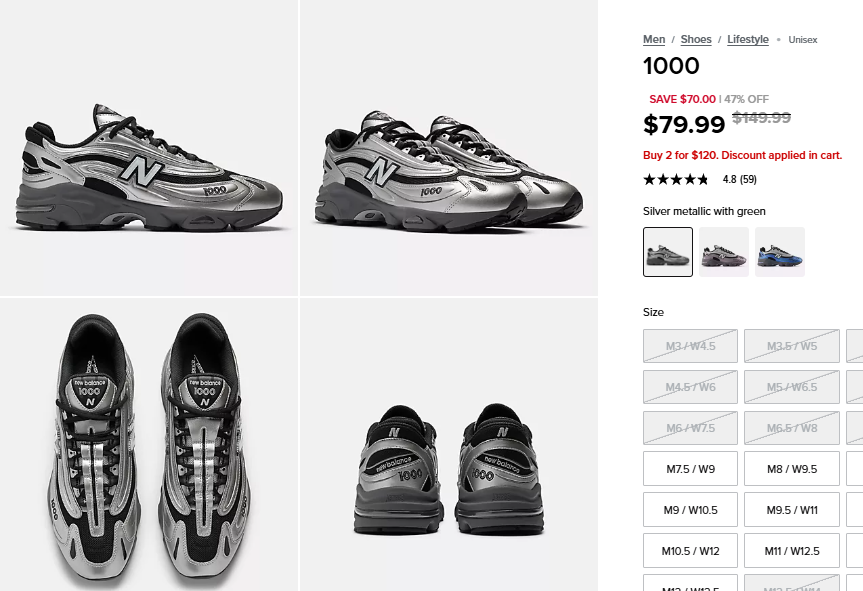This screenshot has width=863, height=591.
Task: Choose size M9 / W10.5
Action: coord(690,510)
